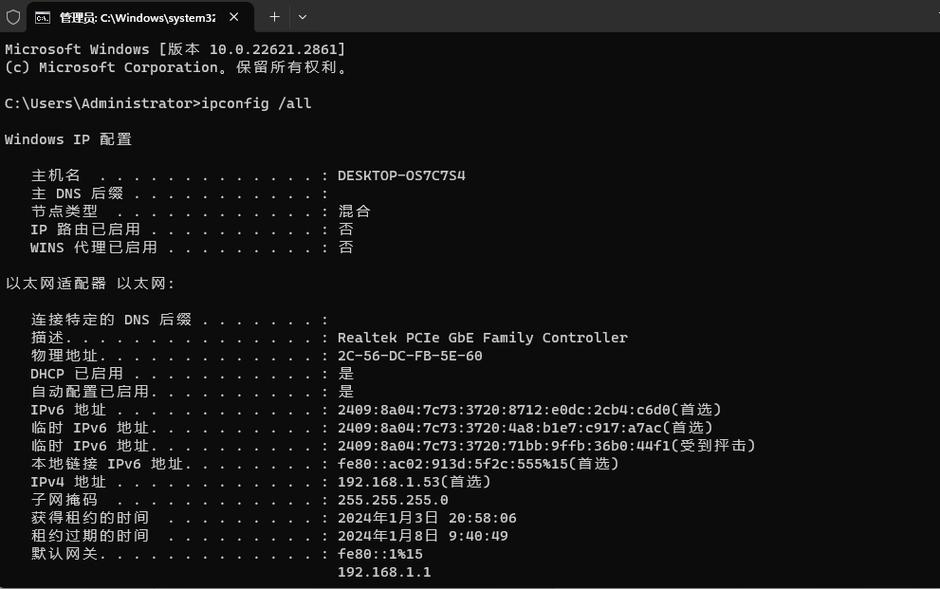The image size is (940, 589).
Task: Click the lease obtained time 20:58:06
Action: coord(482,518)
